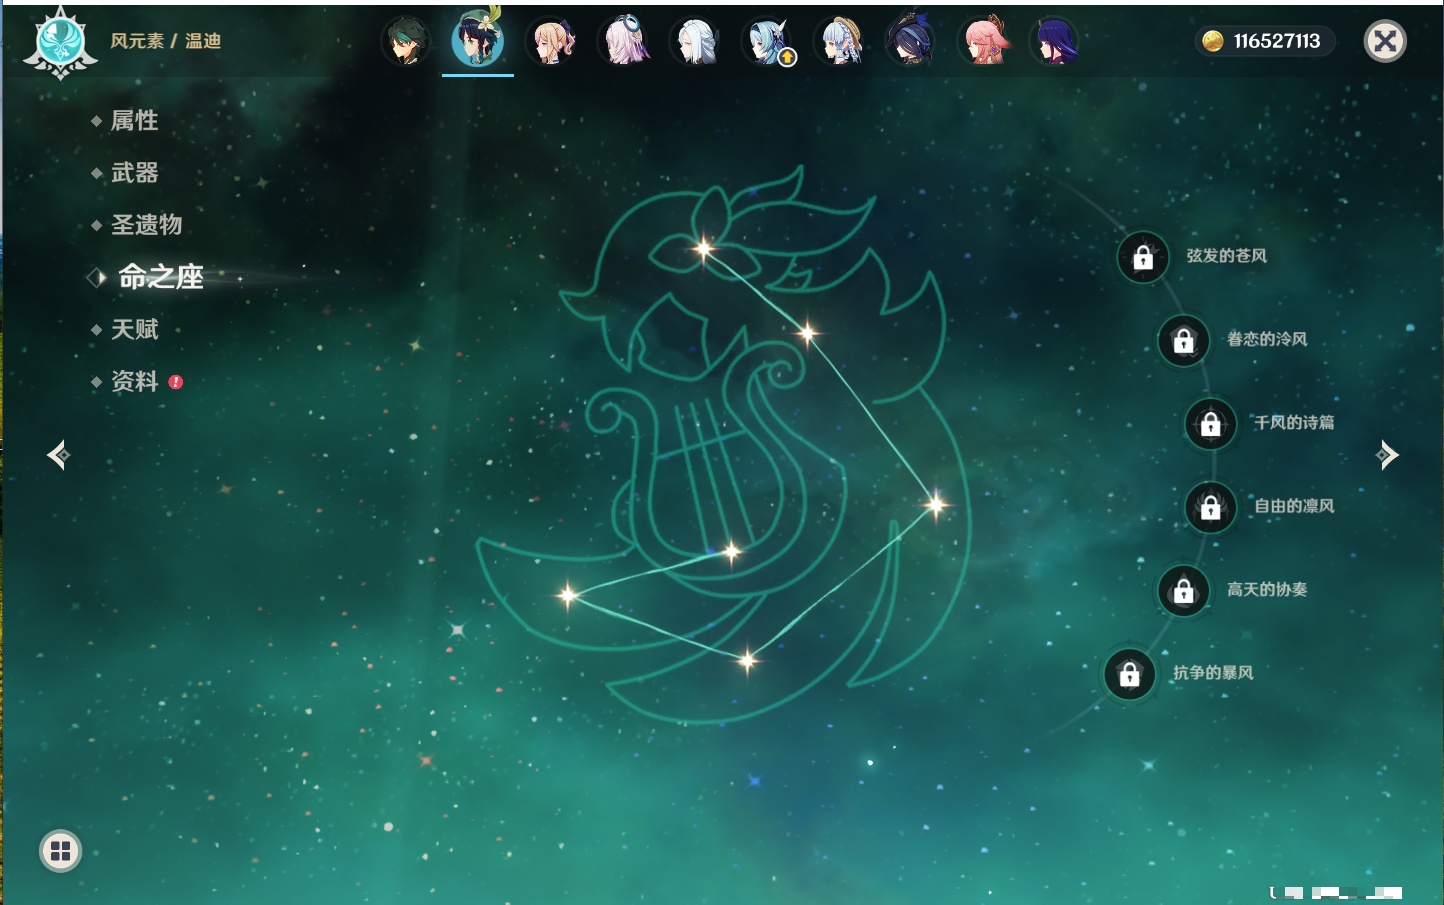
Task: Select the 命之座 constellation page
Action: (x=160, y=277)
